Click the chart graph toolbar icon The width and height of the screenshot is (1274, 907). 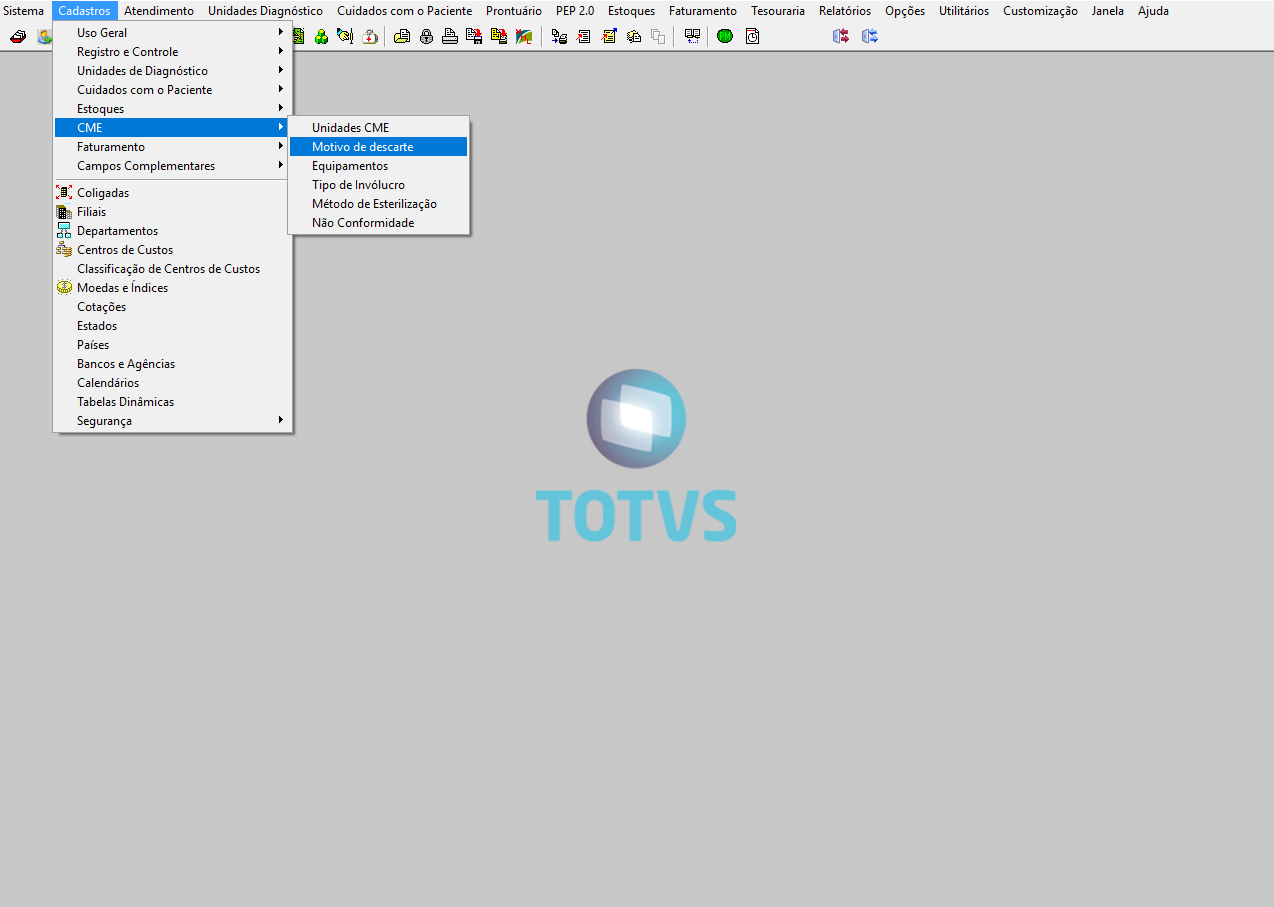[522, 36]
